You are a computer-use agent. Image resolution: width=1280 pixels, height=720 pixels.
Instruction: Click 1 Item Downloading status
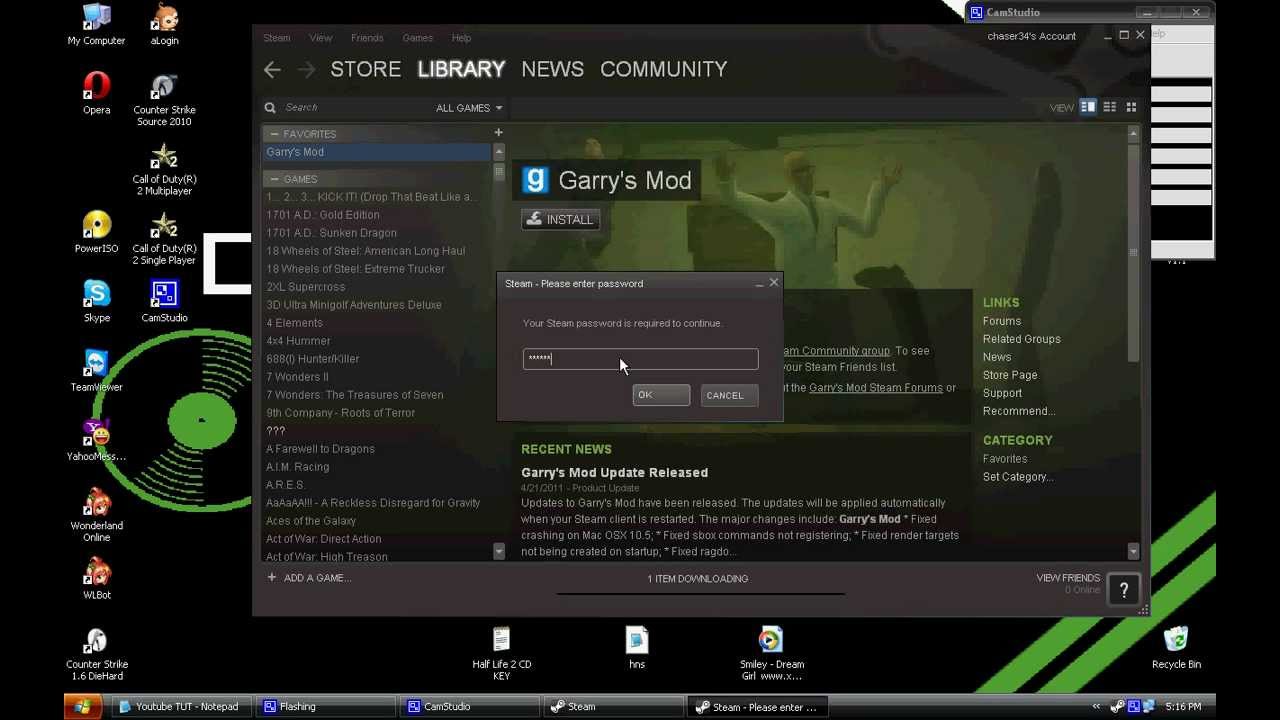[x=698, y=579]
